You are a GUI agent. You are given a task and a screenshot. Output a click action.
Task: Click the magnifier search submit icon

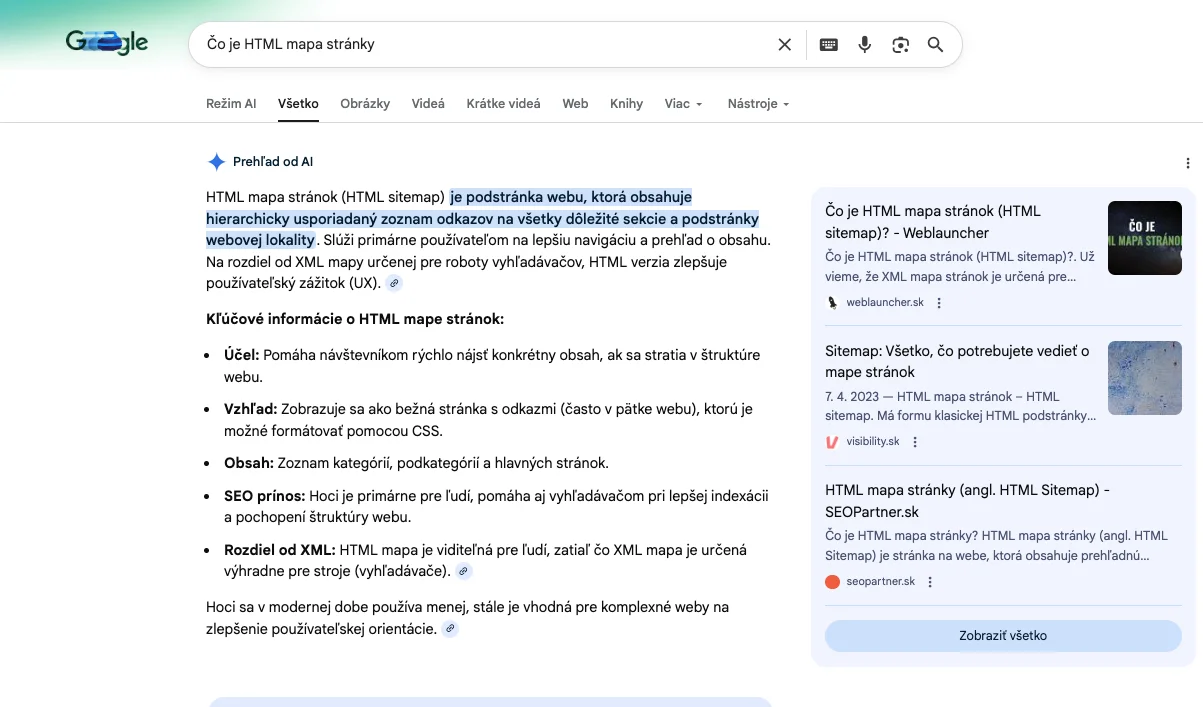coord(935,44)
